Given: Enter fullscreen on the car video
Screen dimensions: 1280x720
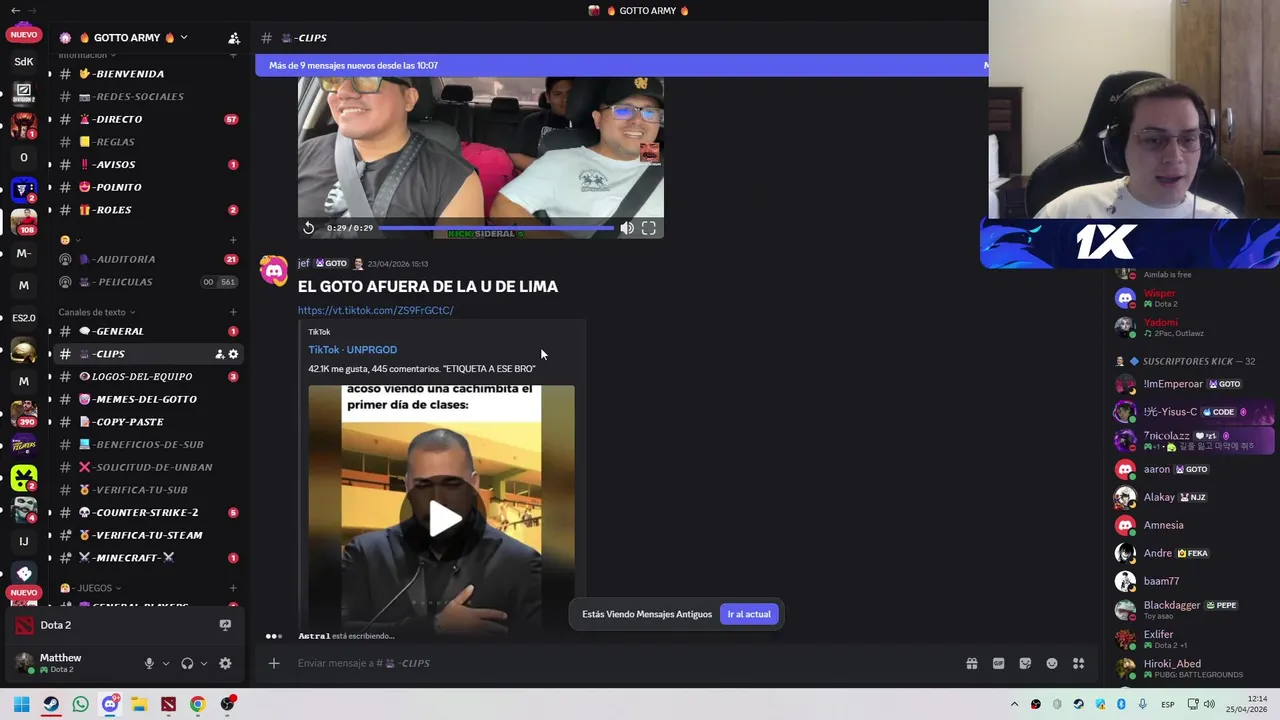Looking at the screenshot, I should click(649, 228).
